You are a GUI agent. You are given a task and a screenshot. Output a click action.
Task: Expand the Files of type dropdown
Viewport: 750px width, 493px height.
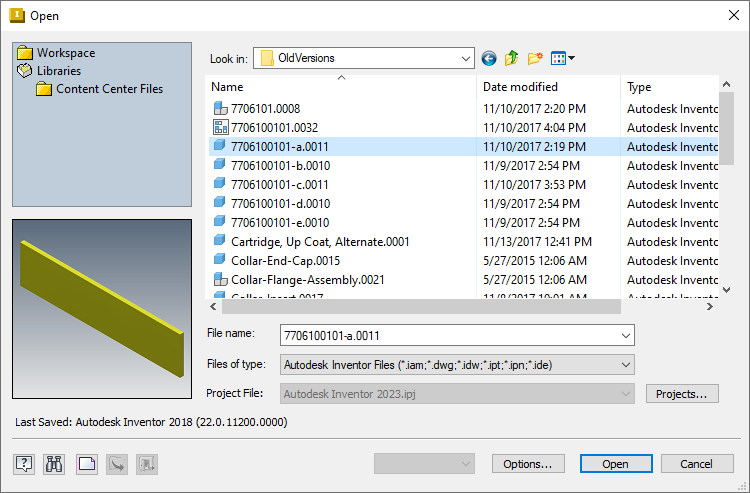point(625,365)
